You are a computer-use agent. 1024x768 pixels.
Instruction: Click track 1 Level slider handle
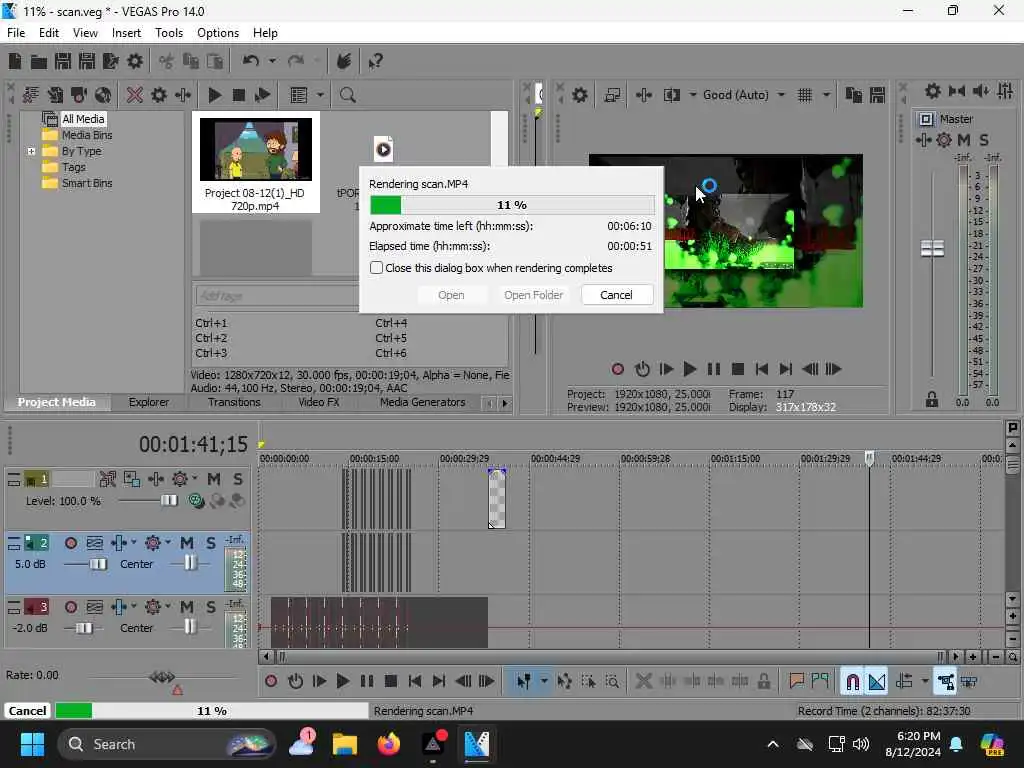168,501
